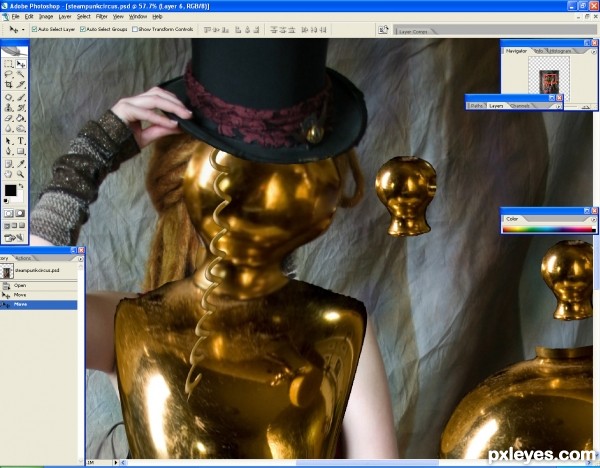Uncheck Auto Select Groups
This screenshot has width=600, height=468.
tap(83, 29)
